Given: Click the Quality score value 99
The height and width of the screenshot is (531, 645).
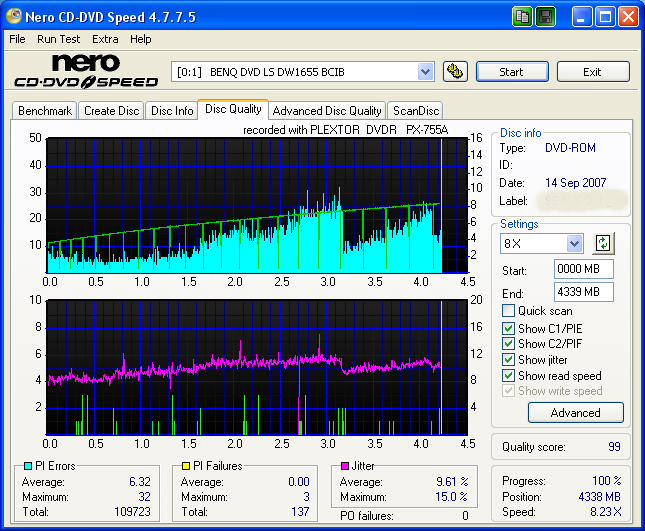Looking at the screenshot, I should (614, 447).
